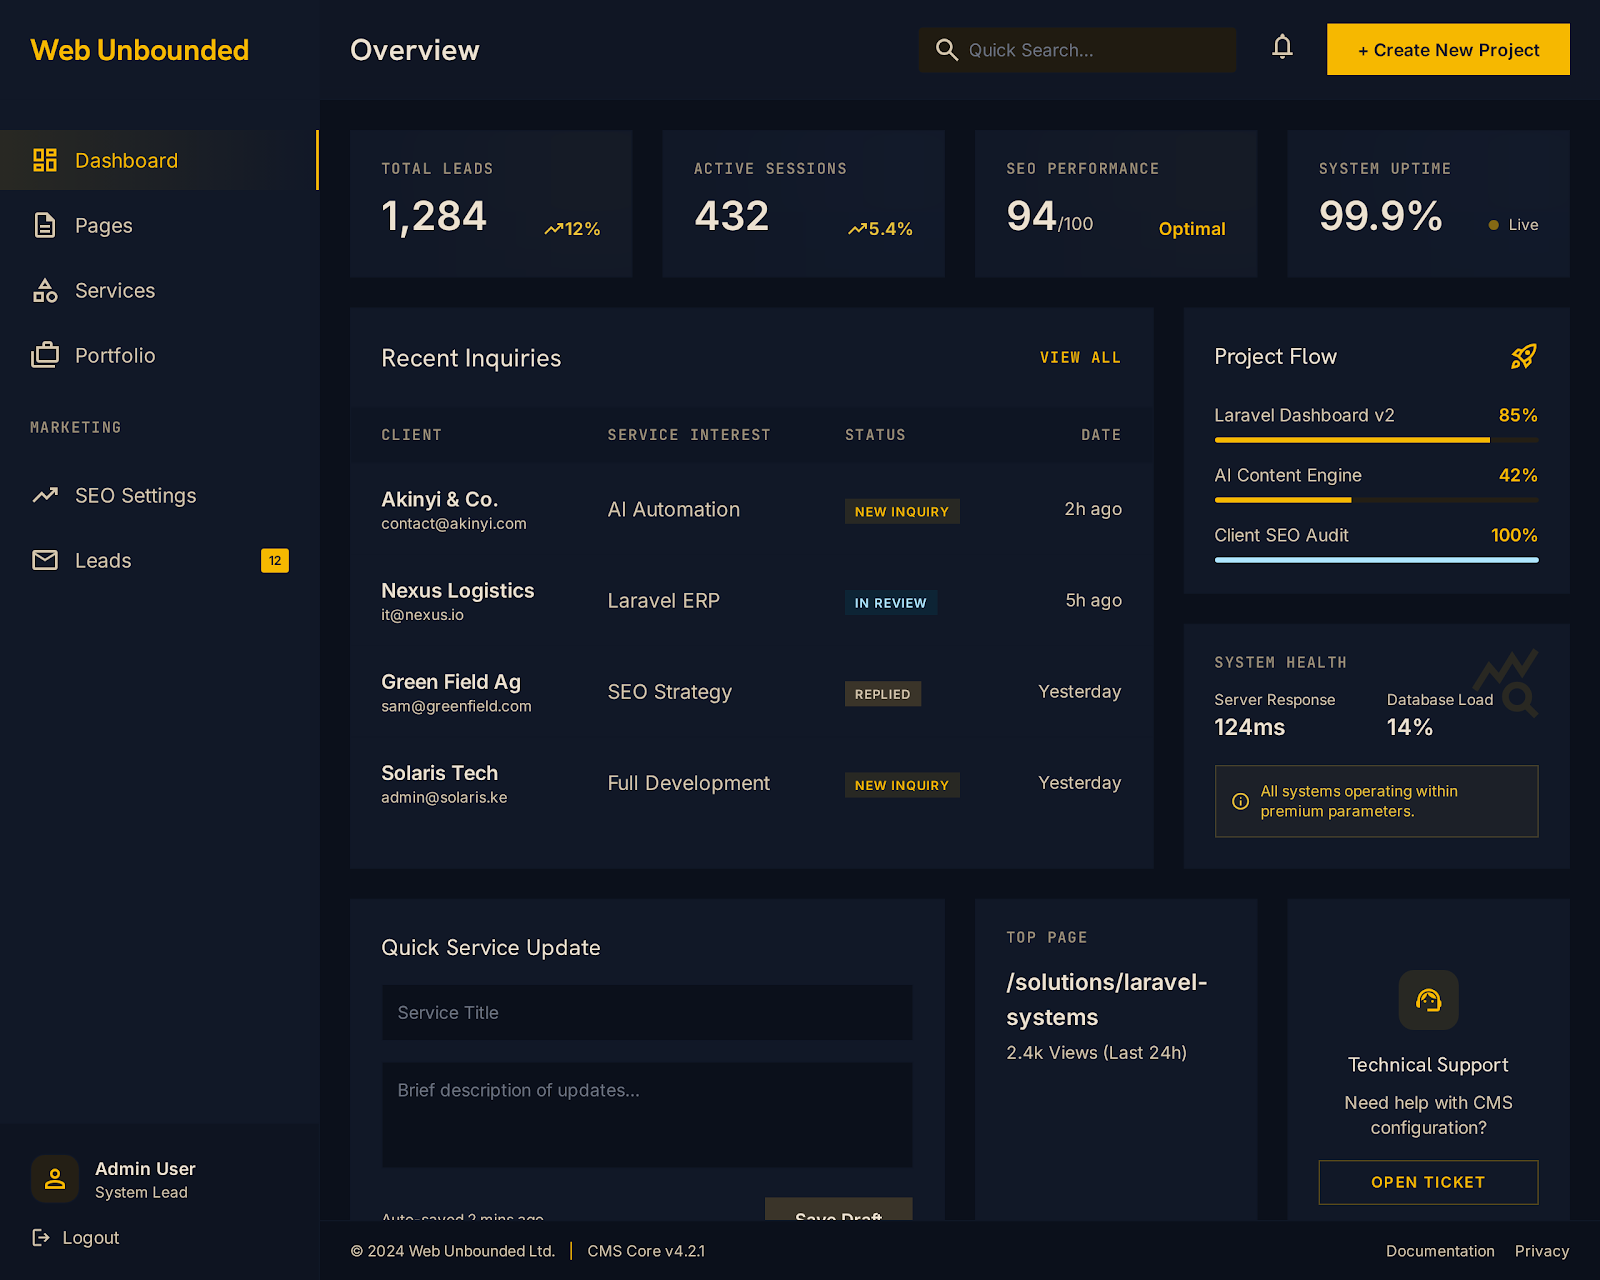
Task: Click the Logout arrow icon
Action: [41, 1237]
